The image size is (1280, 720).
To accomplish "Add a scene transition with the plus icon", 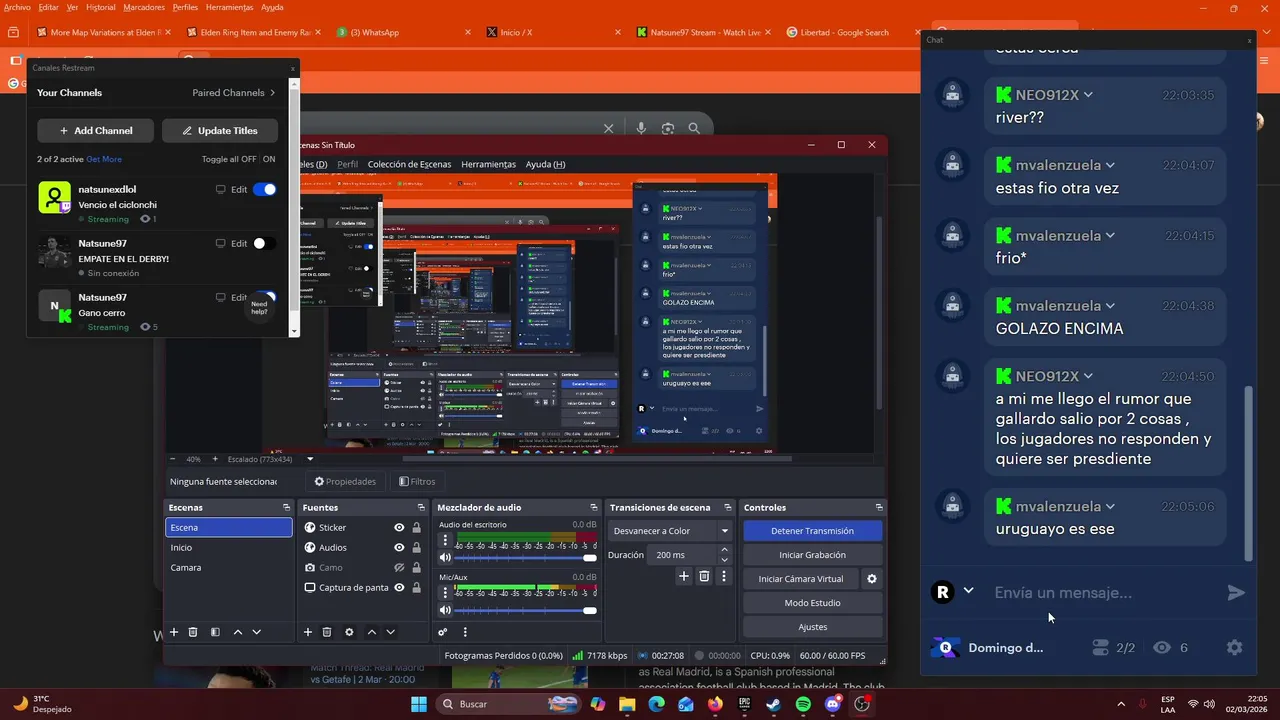I will 684,576.
